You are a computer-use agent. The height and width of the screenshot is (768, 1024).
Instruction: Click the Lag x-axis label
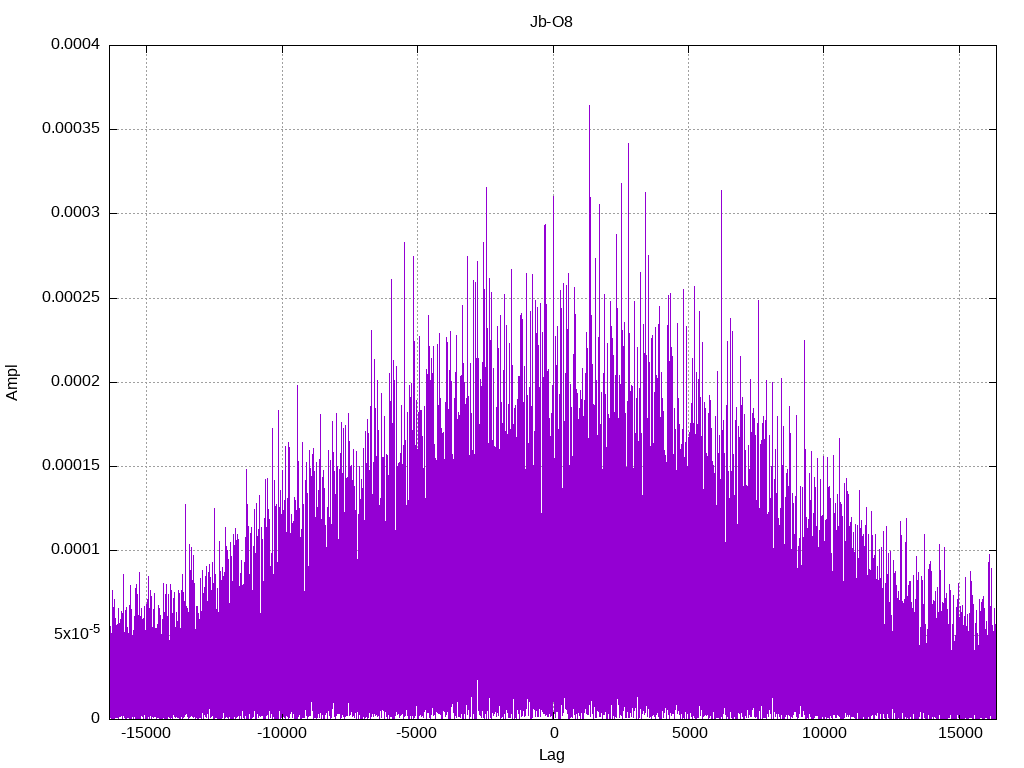552,755
